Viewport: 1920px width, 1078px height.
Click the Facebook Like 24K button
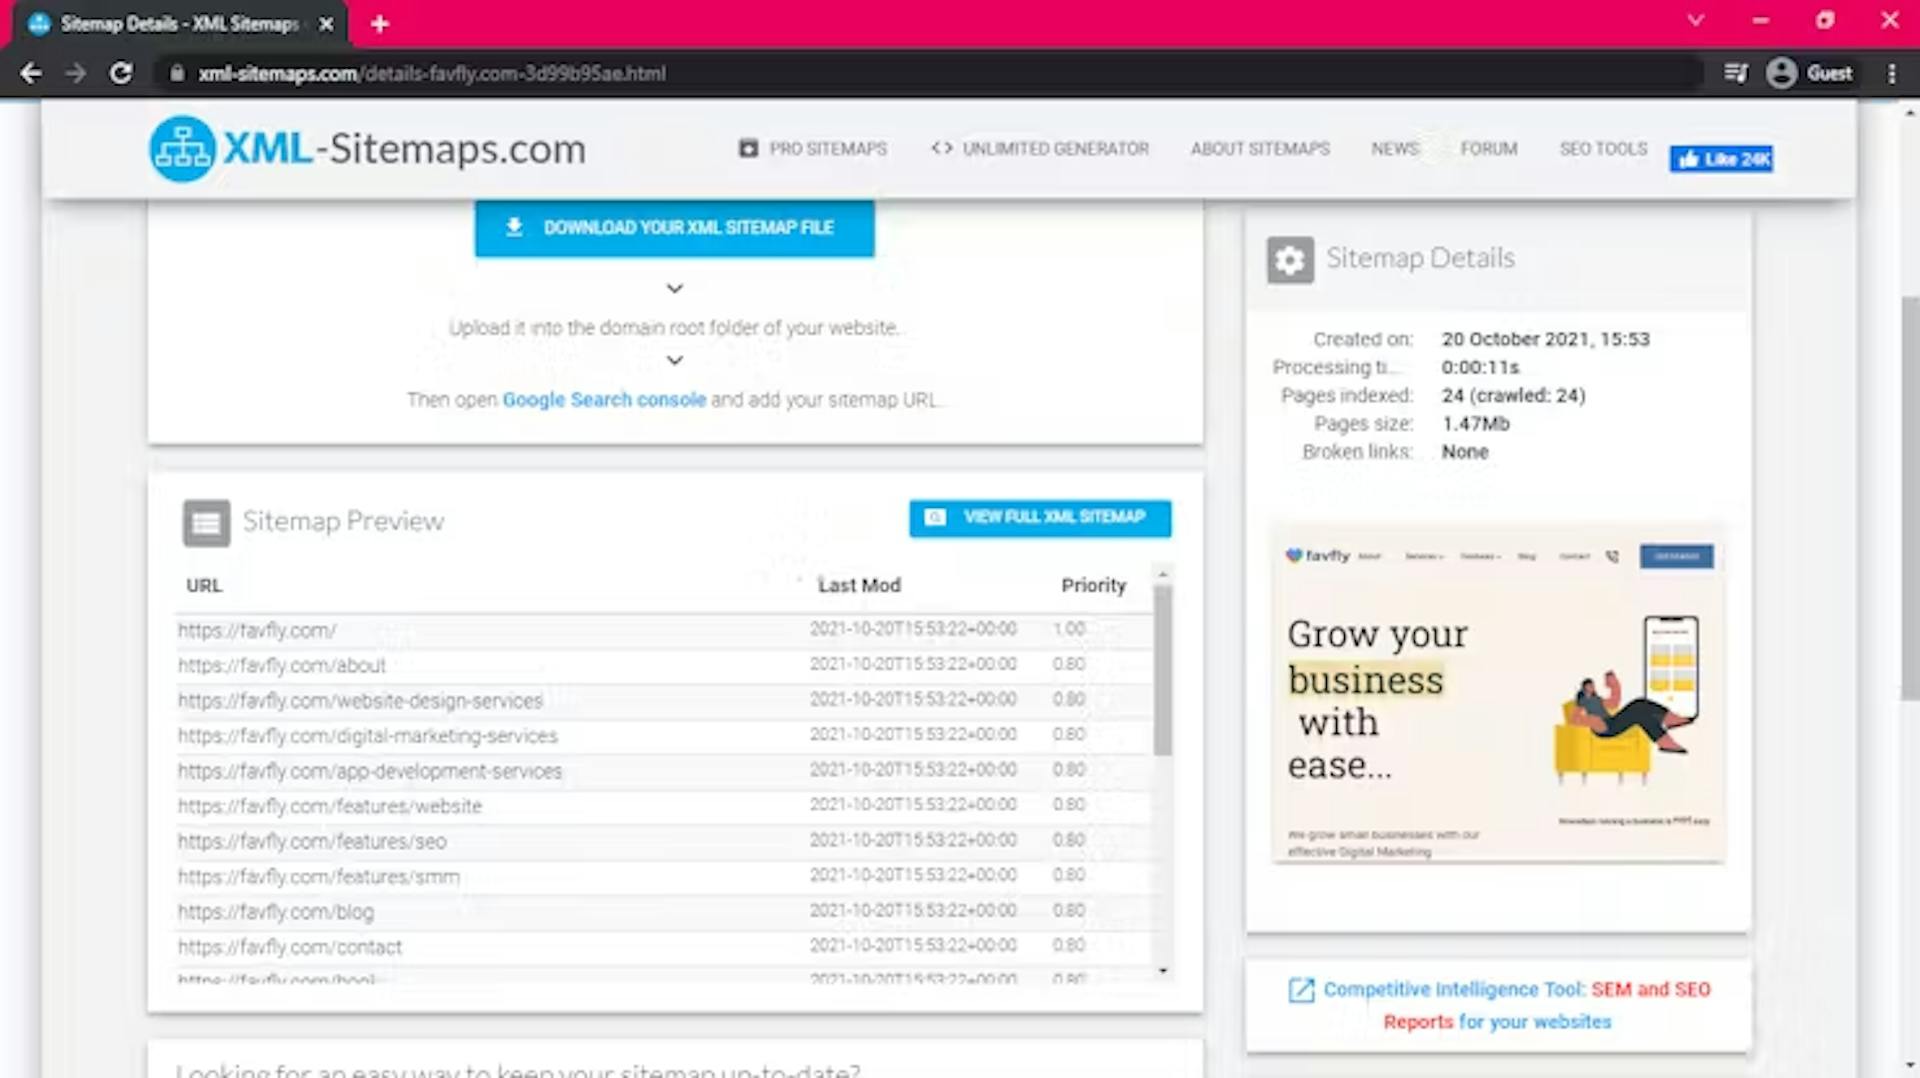(1721, 159)
